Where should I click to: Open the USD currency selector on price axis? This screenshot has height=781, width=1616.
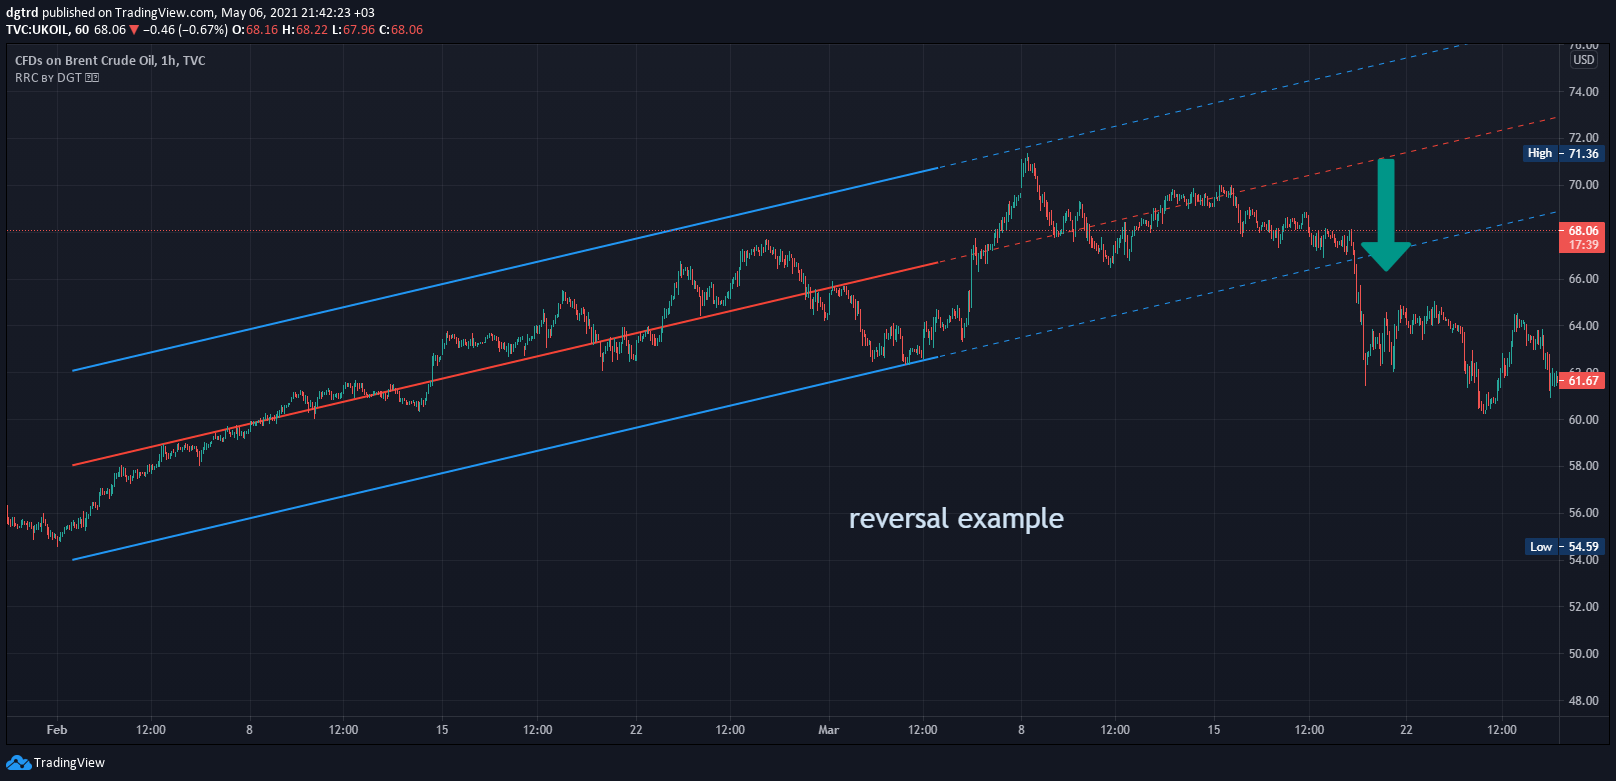[1584, 60]
